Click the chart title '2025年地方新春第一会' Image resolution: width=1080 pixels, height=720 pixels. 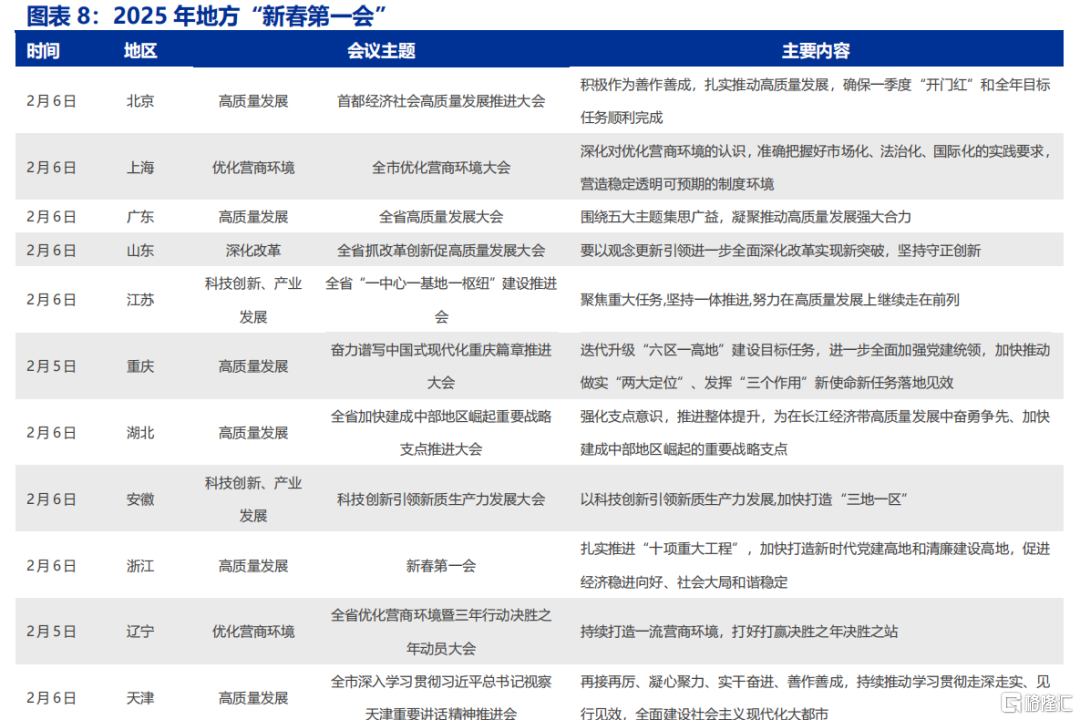[x=206, y=15]
